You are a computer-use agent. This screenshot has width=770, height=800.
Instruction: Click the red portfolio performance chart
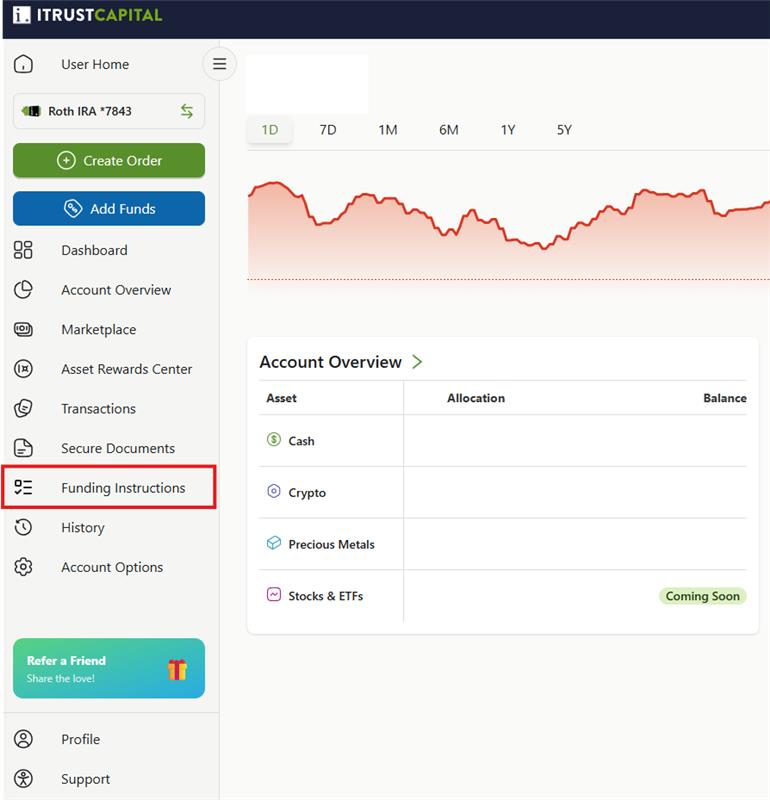509,231
